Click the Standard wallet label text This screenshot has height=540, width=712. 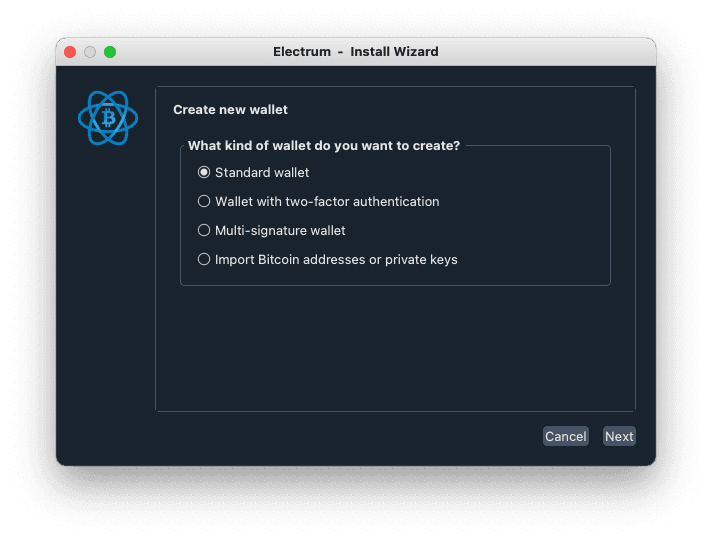click(x=262, y=173)
